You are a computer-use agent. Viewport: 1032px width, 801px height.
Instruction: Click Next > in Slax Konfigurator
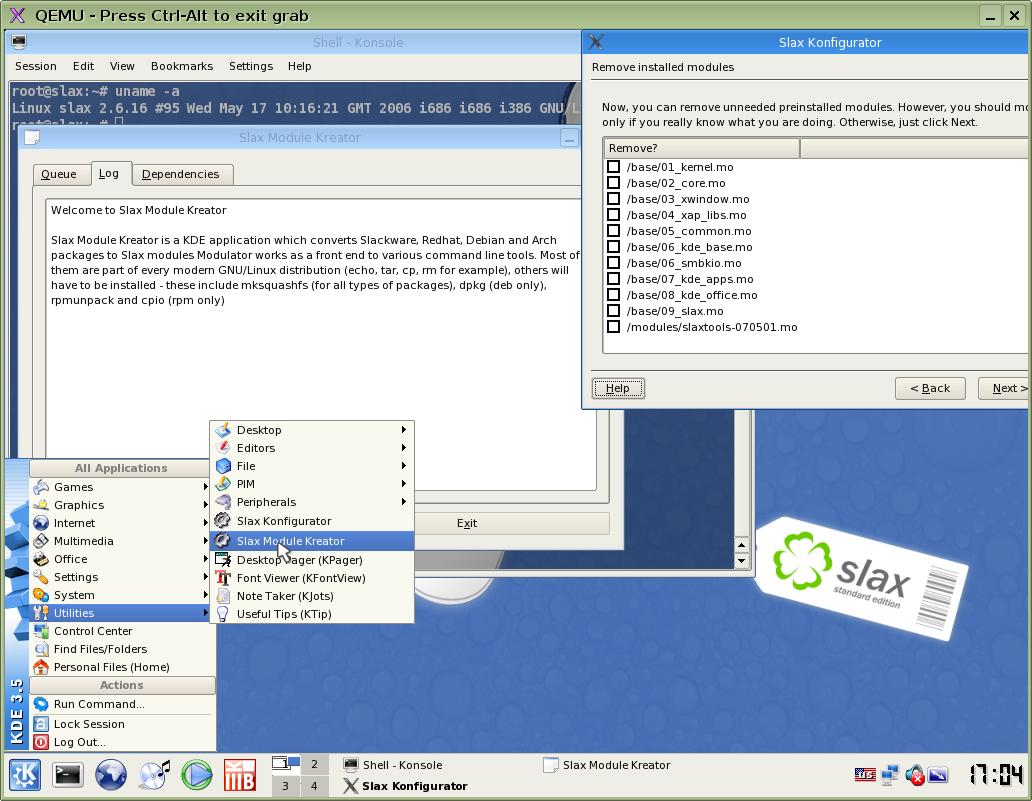point(1004,388)
